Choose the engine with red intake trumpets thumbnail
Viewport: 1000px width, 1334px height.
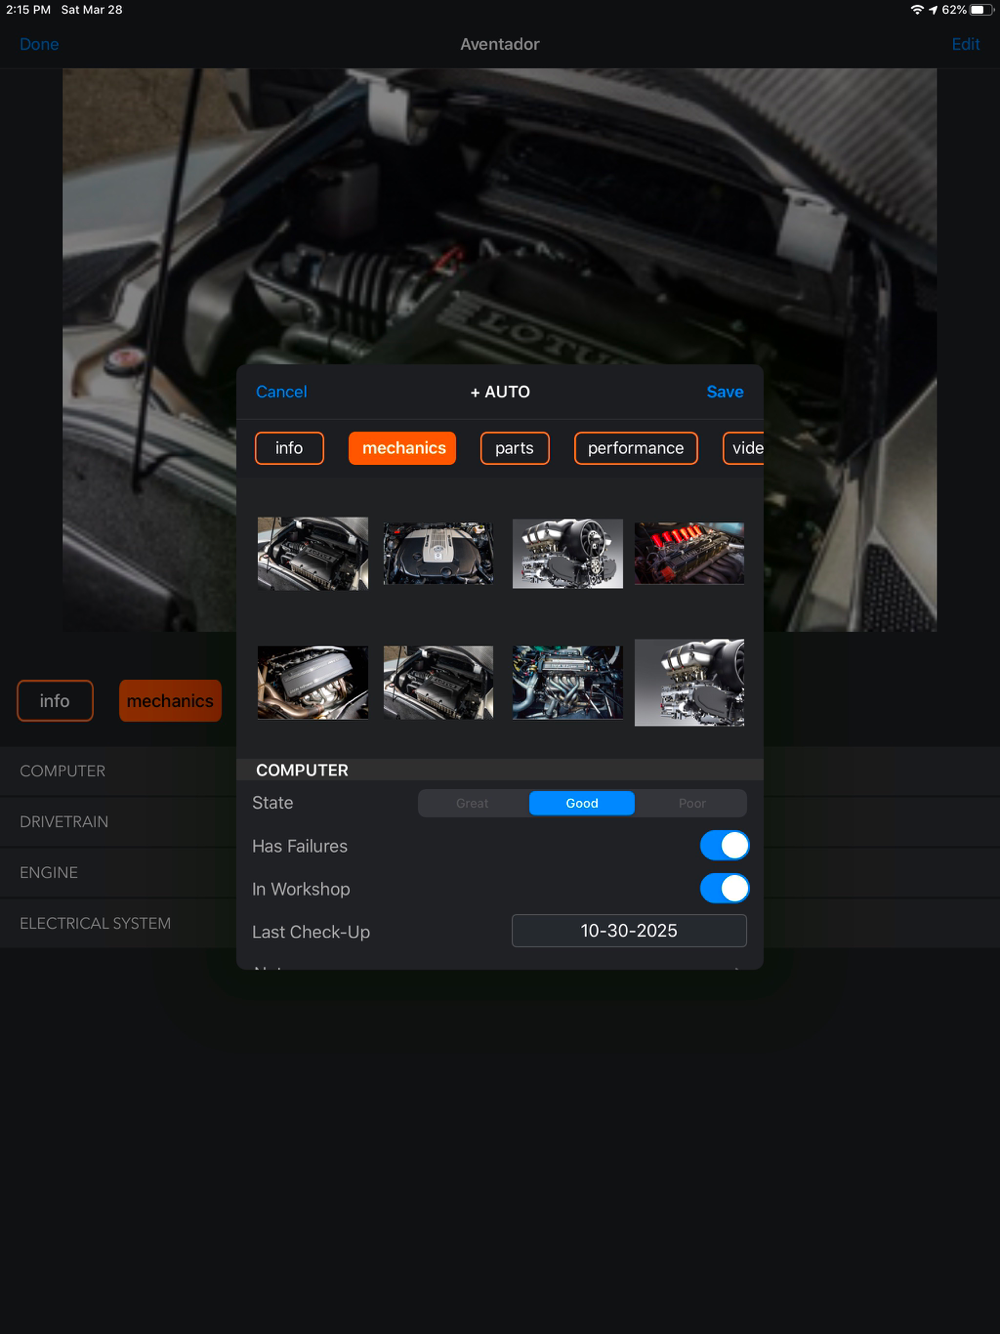pyautogui.click(x=689, y=553)
